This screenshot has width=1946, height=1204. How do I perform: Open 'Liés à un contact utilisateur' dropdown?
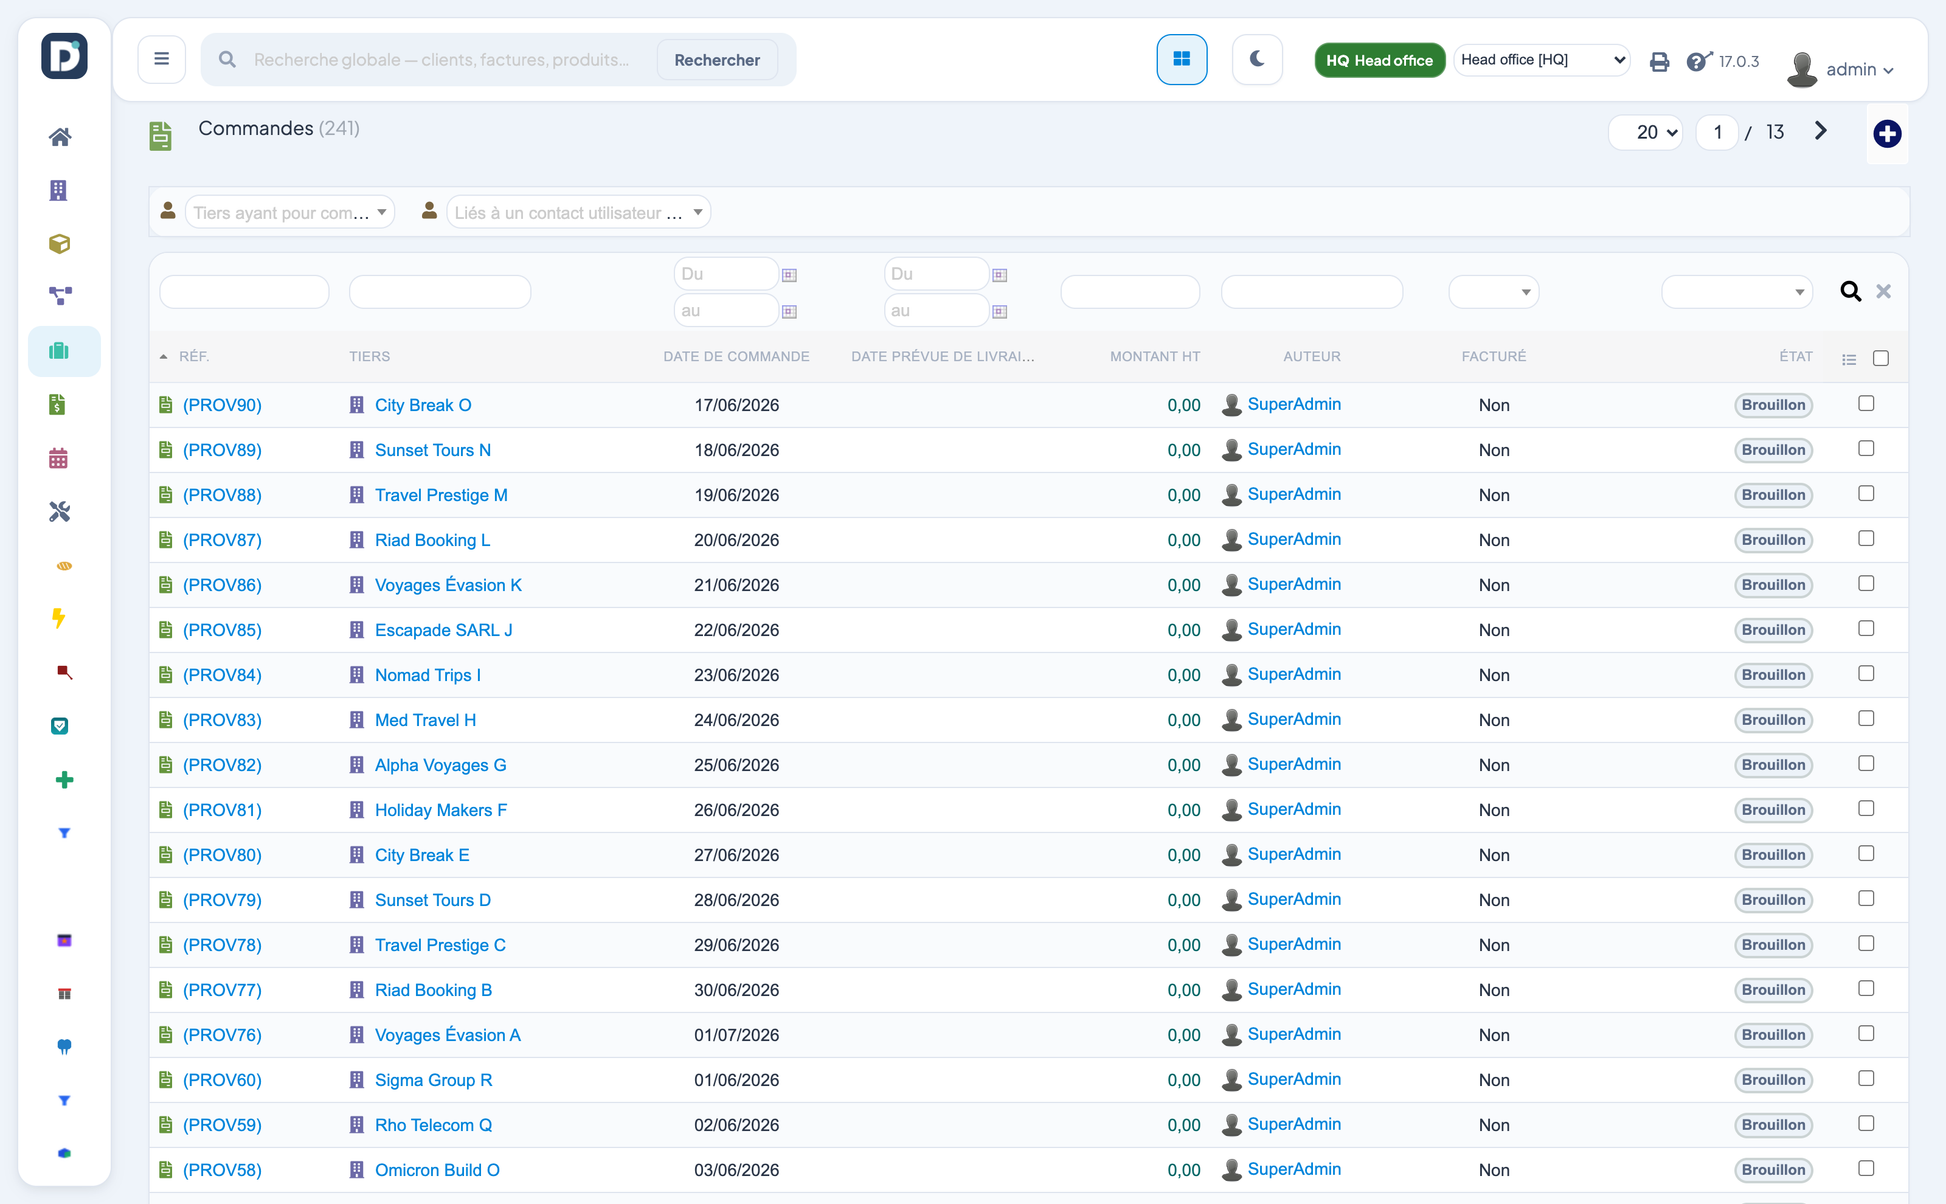[578, 212]
